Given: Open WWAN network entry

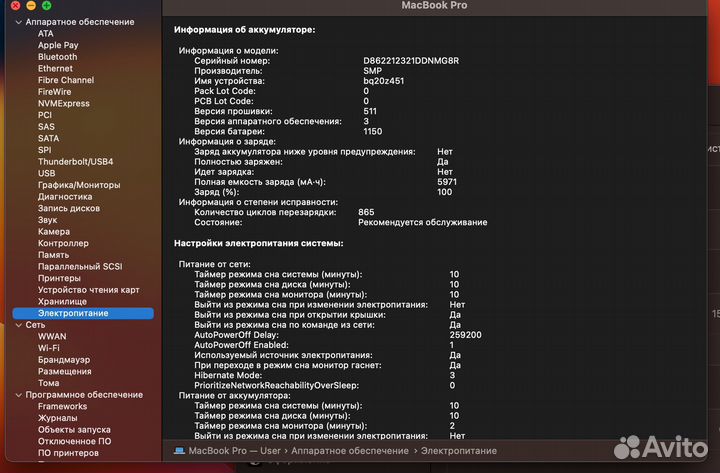Looking at the screenshot, I should pyautogui.click(x=52, y=337).
